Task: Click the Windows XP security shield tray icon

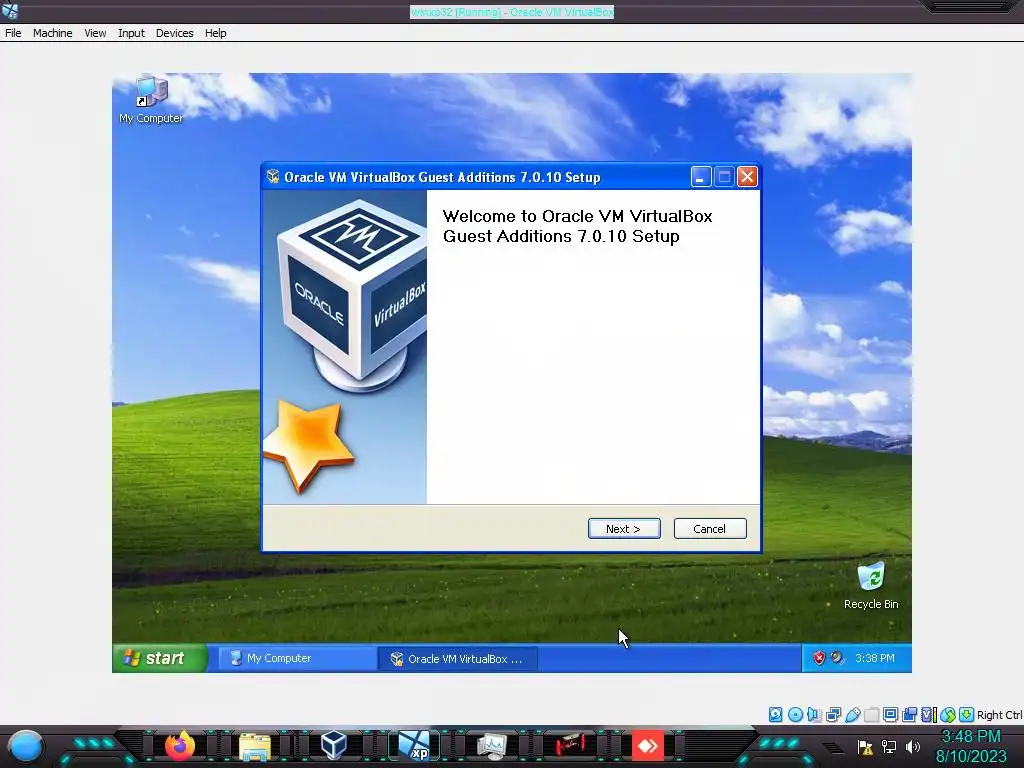Action: [819, 658]
